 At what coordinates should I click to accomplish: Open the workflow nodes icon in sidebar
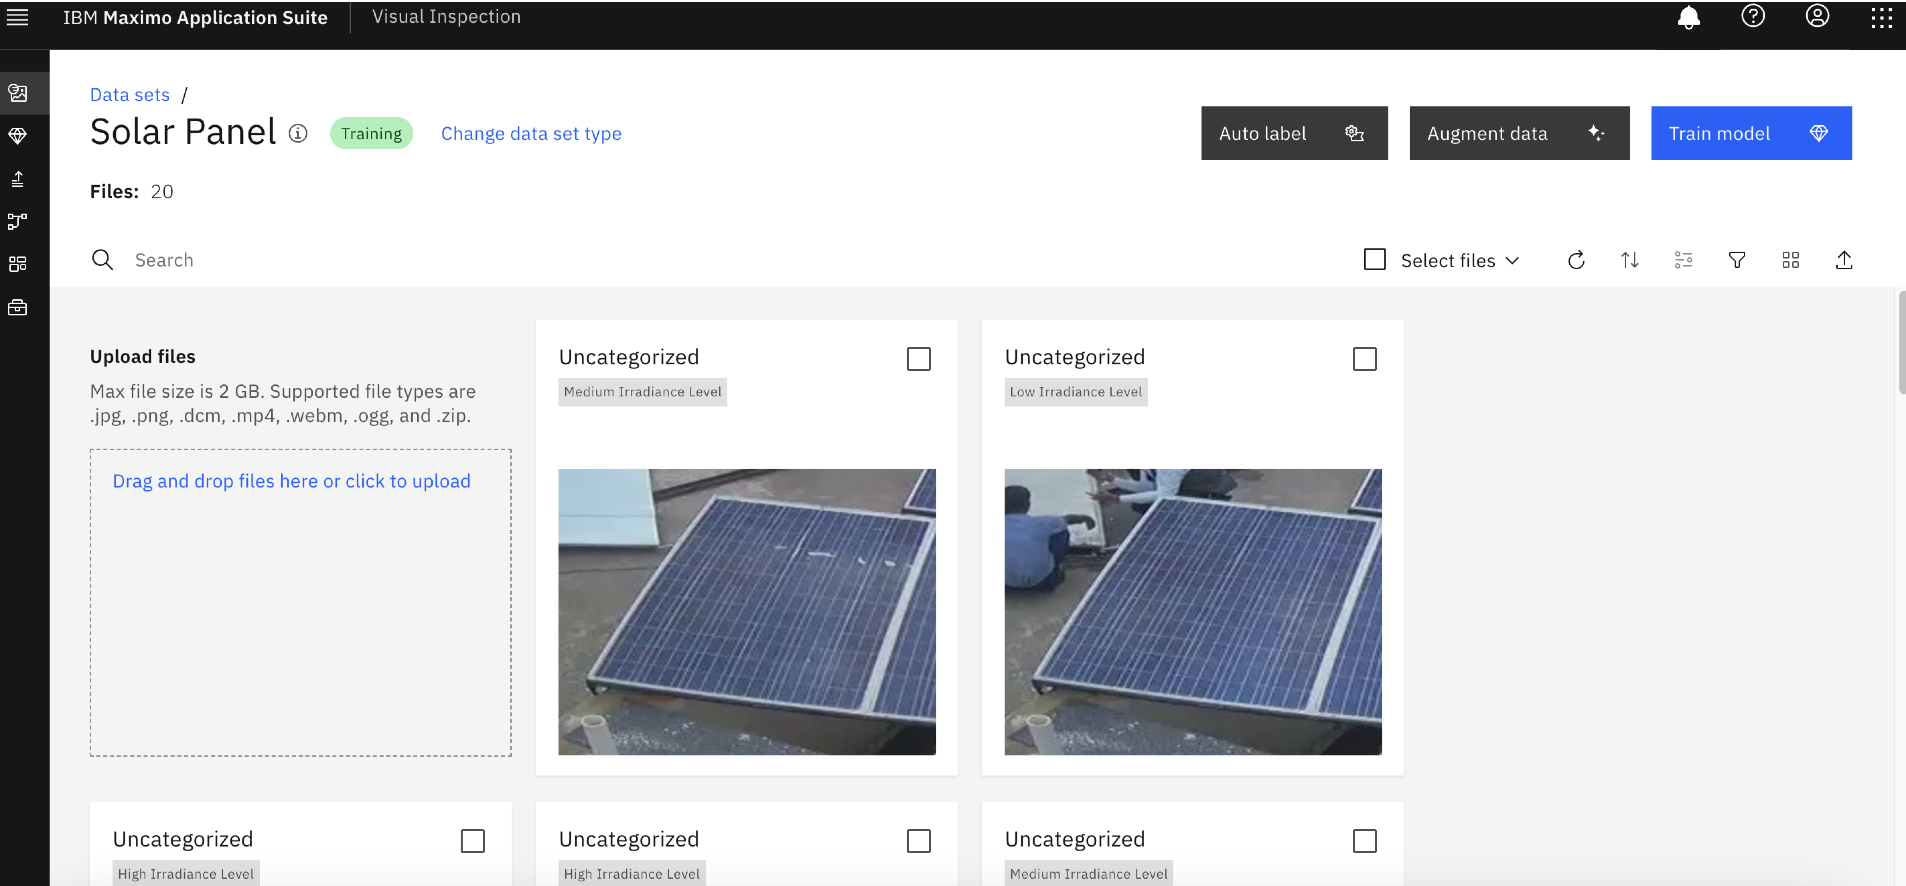point(18,221)
